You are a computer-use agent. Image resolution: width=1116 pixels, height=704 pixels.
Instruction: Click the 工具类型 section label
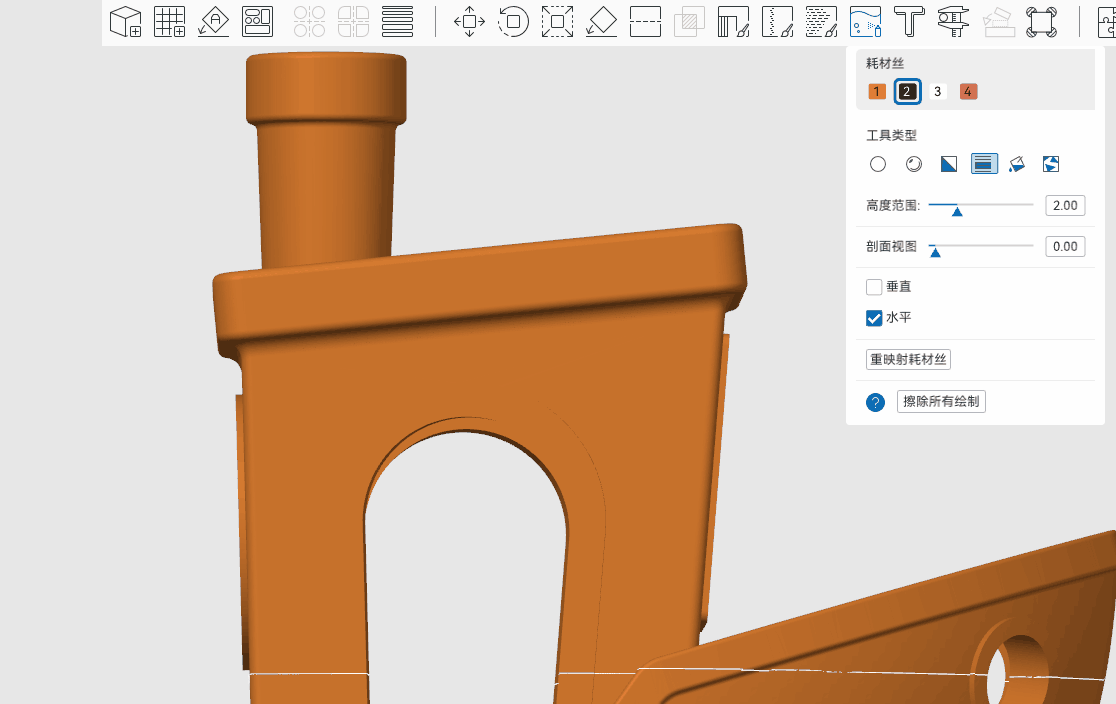point(891,135)
